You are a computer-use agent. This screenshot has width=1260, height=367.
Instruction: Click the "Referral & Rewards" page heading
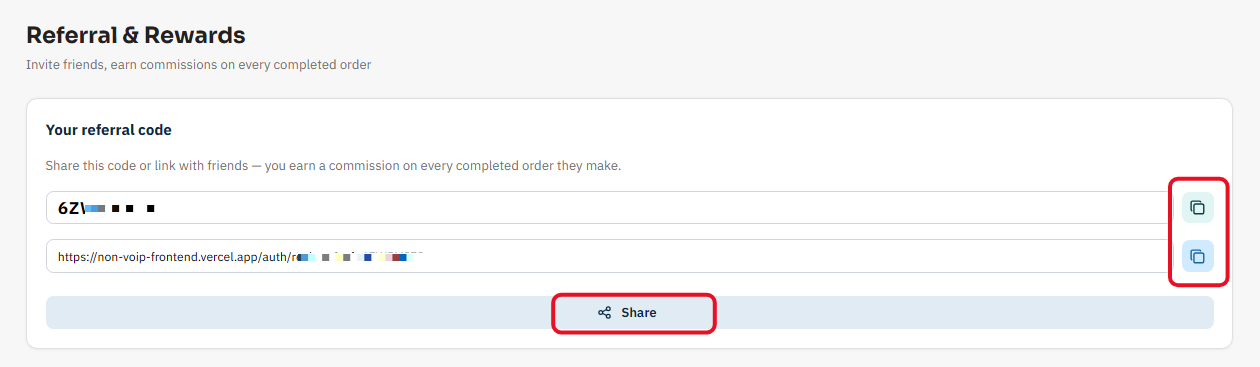click(136, 35)
